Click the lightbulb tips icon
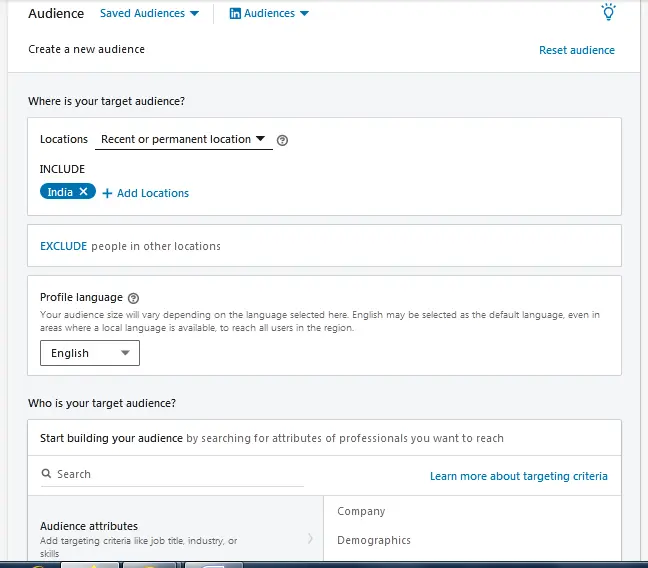This screenshot has width=648, height=568. (x=607, y=13)
